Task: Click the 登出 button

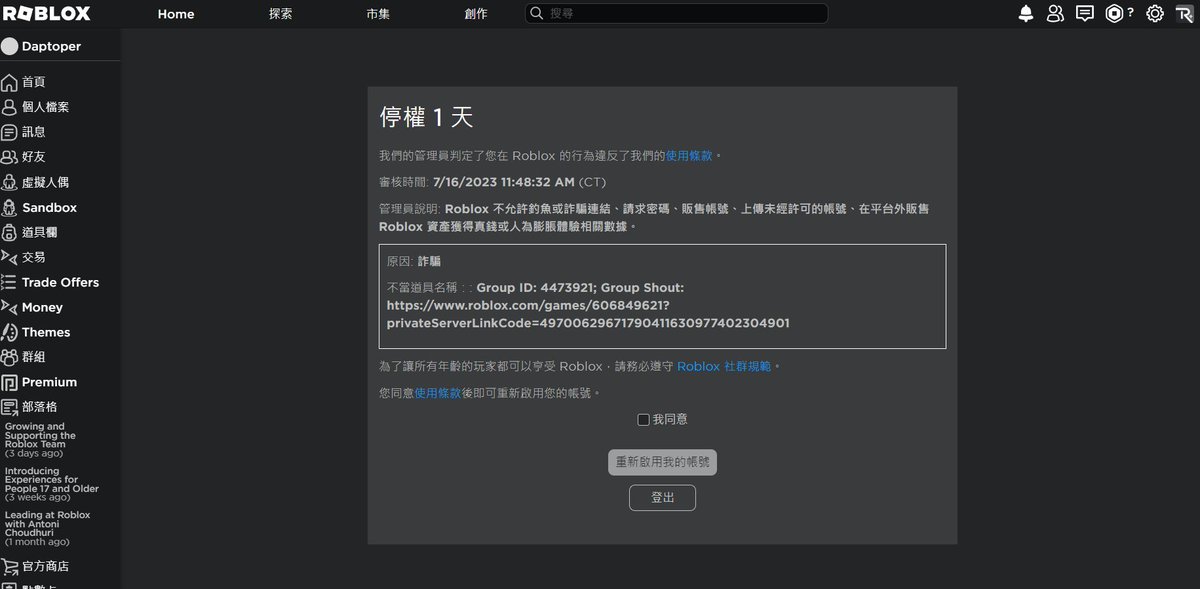Action: pos(662,497)
